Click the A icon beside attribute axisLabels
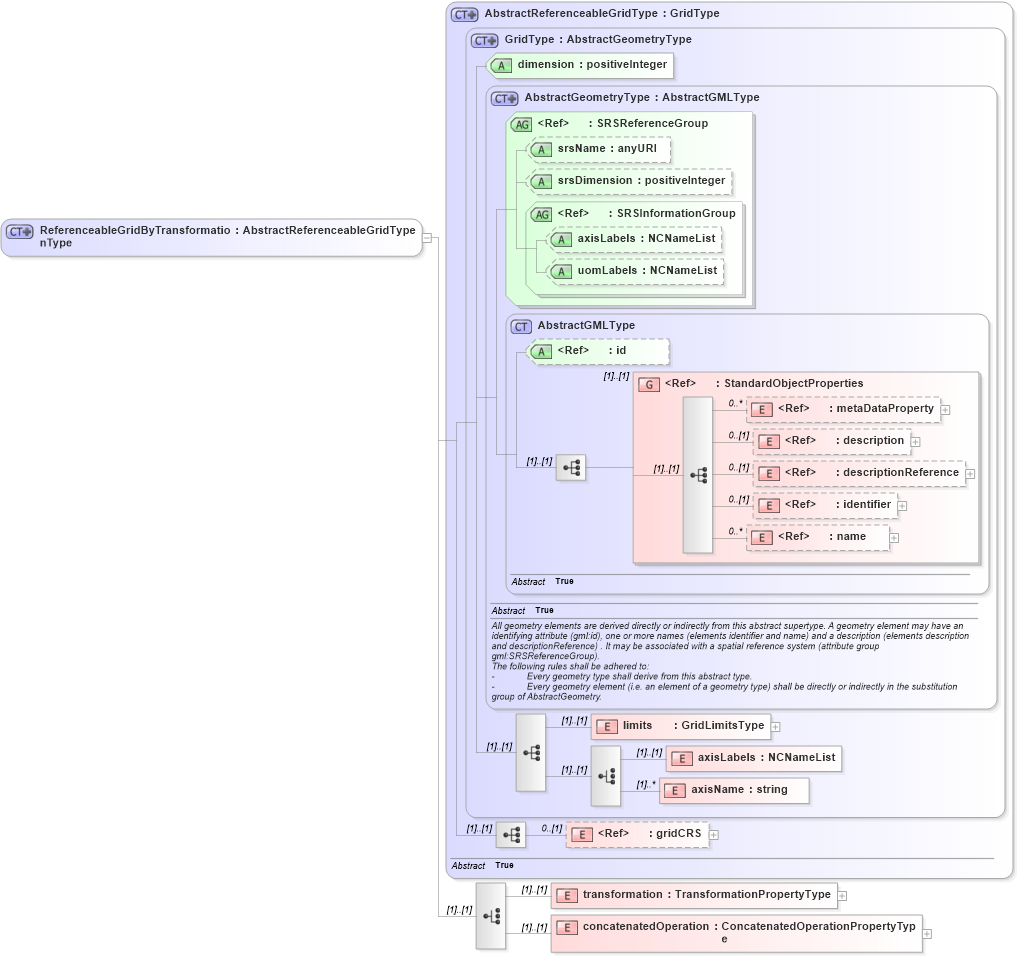This screenshot has height=958, width=1018. click(562, 240)
